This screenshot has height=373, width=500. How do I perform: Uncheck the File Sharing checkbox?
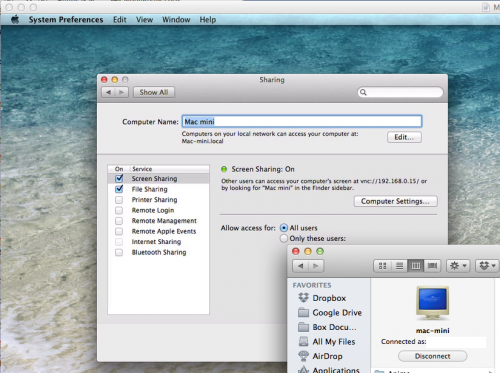point(119,189)
